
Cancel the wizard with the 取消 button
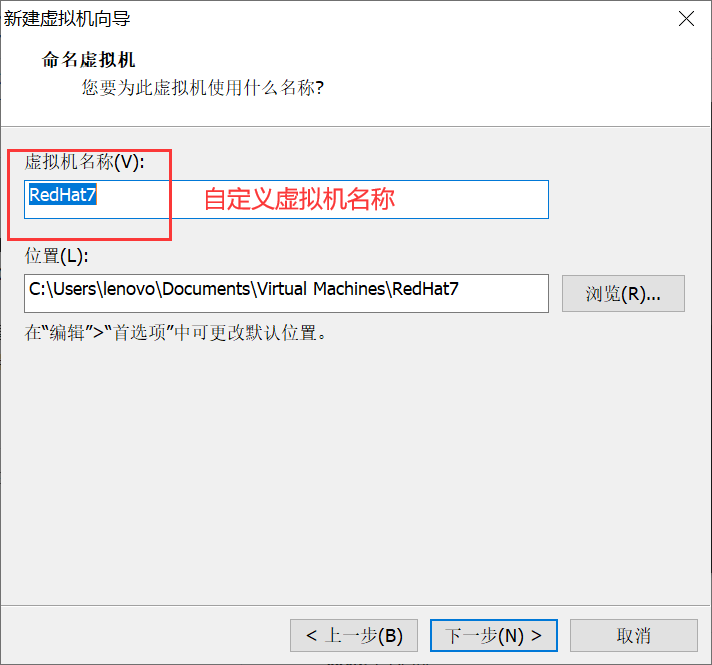click(x=633, y=635)
